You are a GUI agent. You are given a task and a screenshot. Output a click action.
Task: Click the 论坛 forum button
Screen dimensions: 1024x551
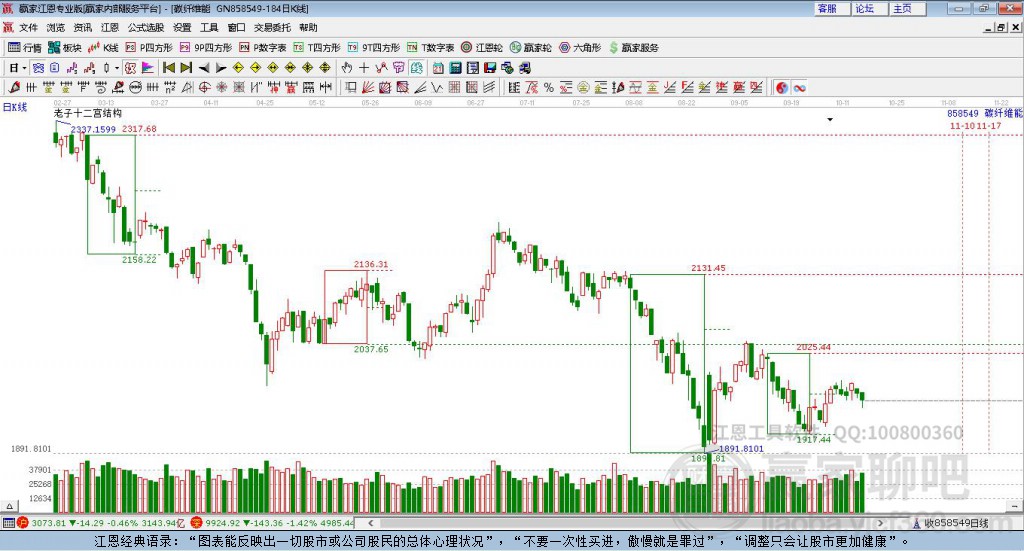pyautogui.click(x=870, y=8)
